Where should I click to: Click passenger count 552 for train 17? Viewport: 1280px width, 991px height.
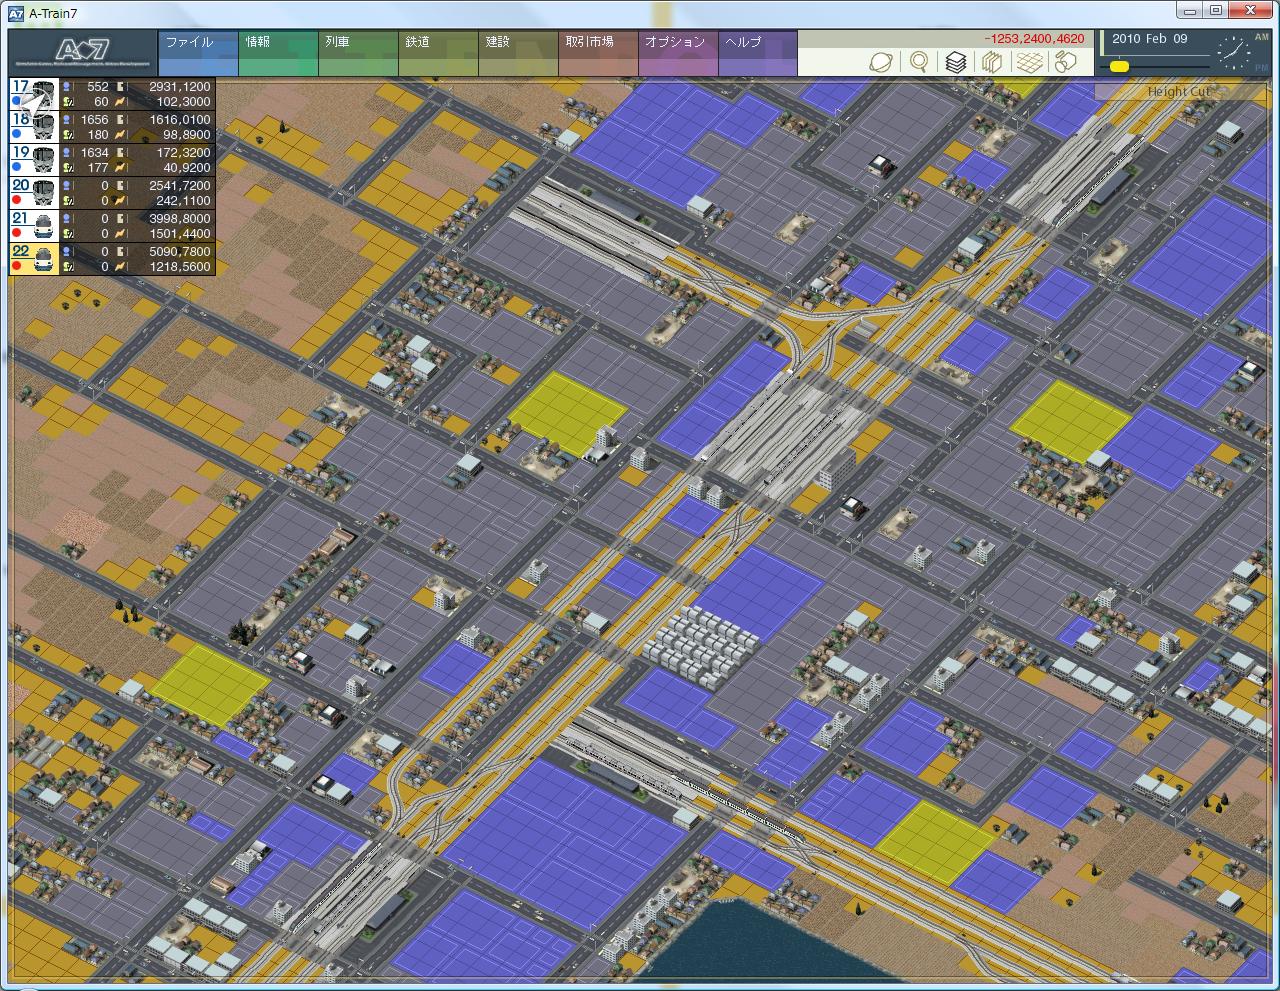(97, 87)
